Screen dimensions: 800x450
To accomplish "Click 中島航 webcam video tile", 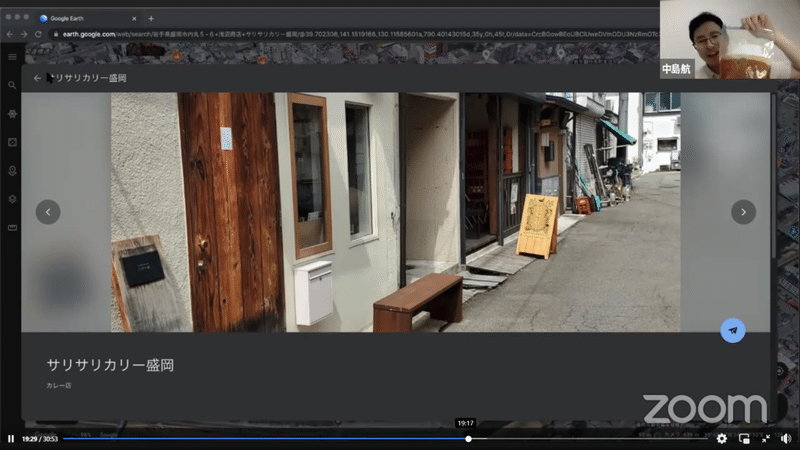I will coord(730,39).
